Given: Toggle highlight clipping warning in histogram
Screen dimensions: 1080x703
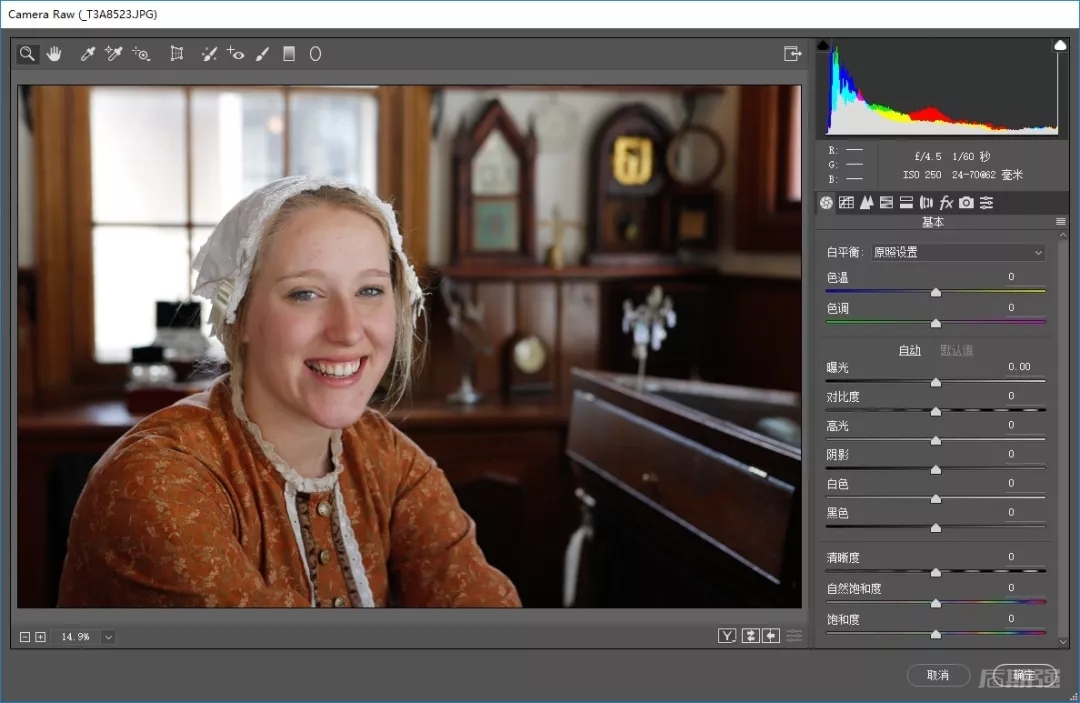Looking at the screenshot, I should coord(1060,46).
